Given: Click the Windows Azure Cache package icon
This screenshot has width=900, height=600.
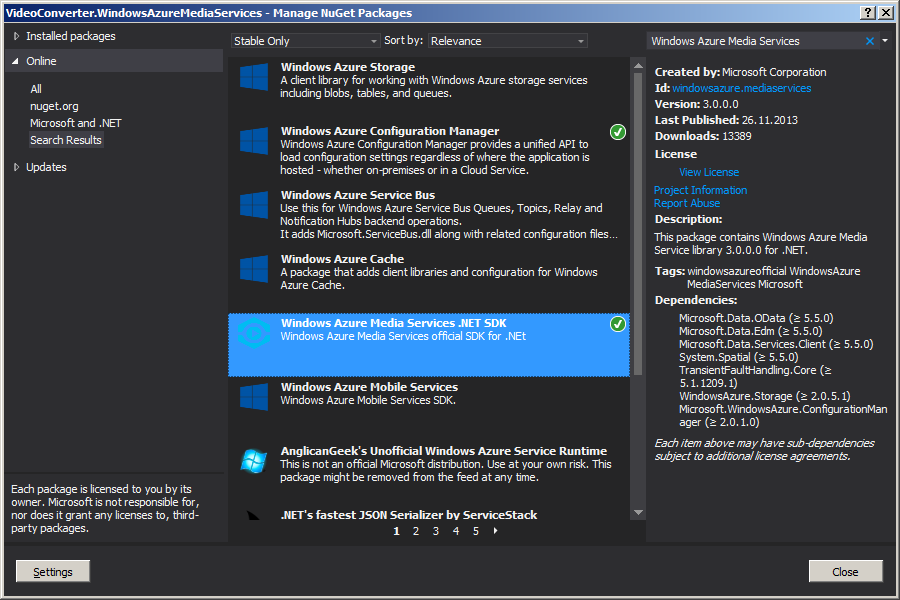Looking at the screenshot, I should click(x=252, y=270).
